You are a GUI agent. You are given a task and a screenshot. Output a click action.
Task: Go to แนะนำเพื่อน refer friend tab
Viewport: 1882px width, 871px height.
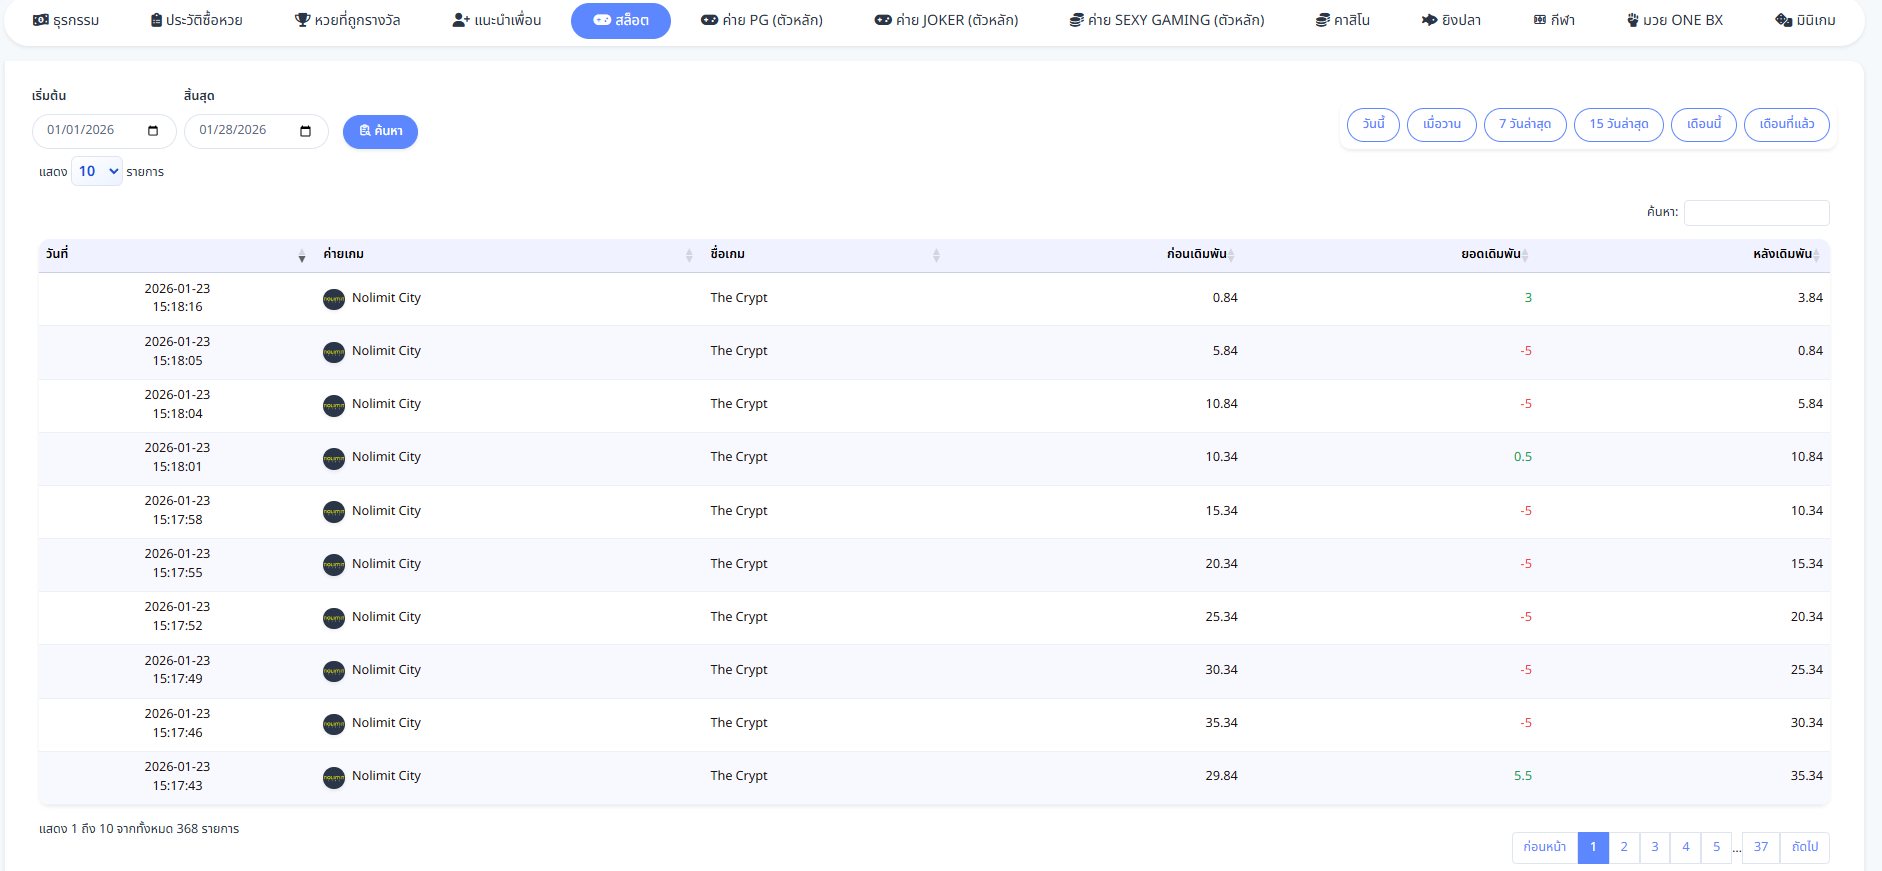(496, 20)
